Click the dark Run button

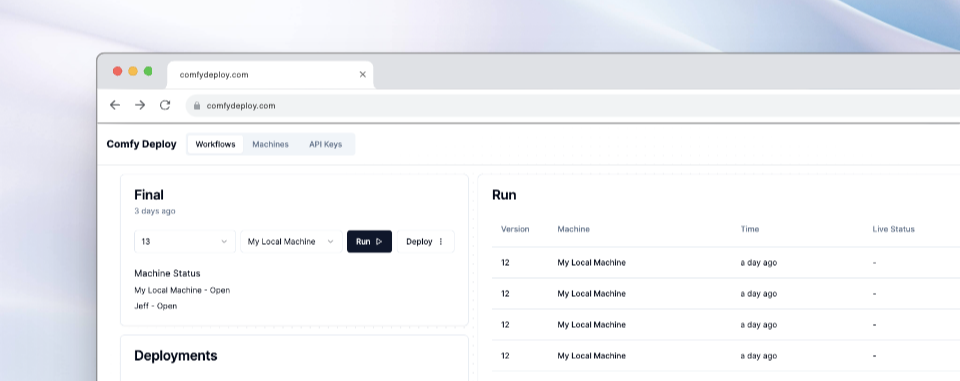point(369,241)
